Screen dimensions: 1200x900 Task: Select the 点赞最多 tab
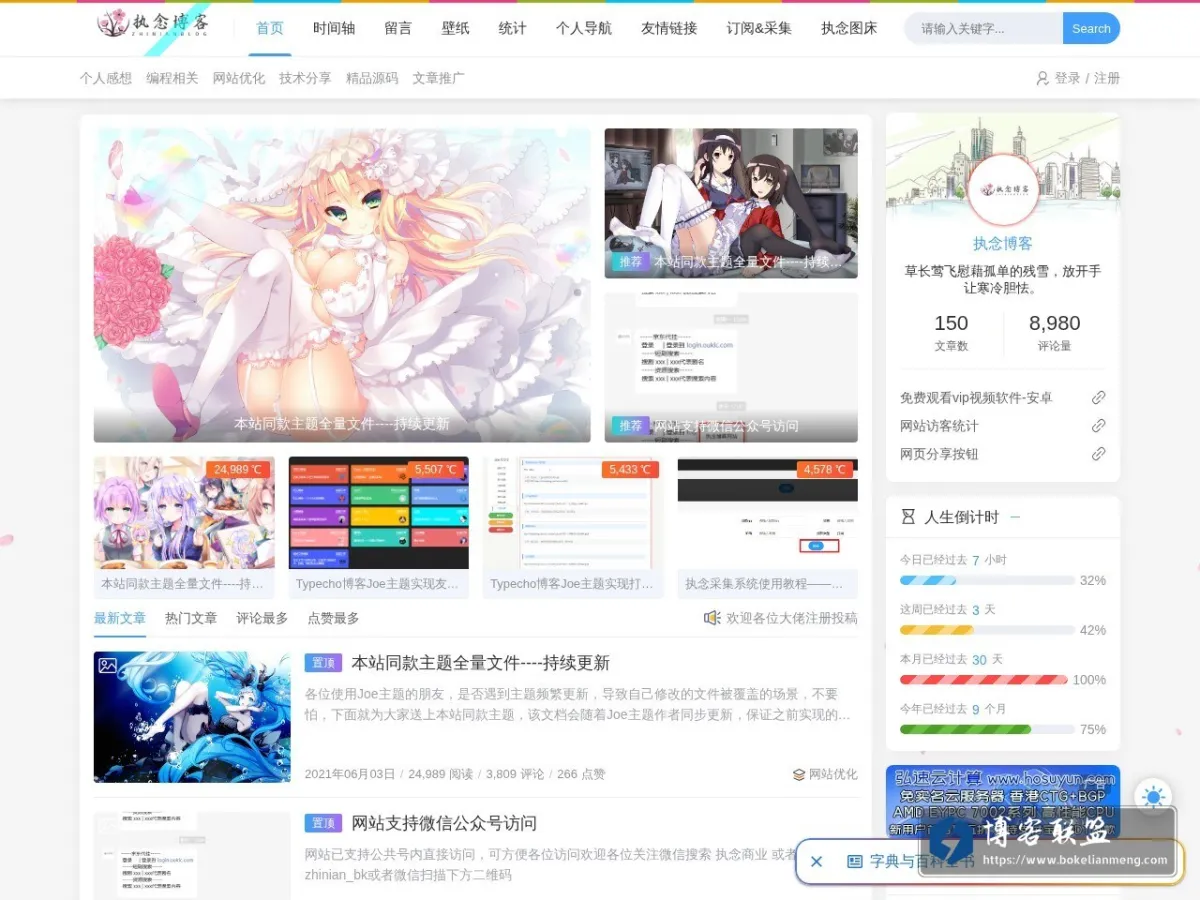(333, 618)
